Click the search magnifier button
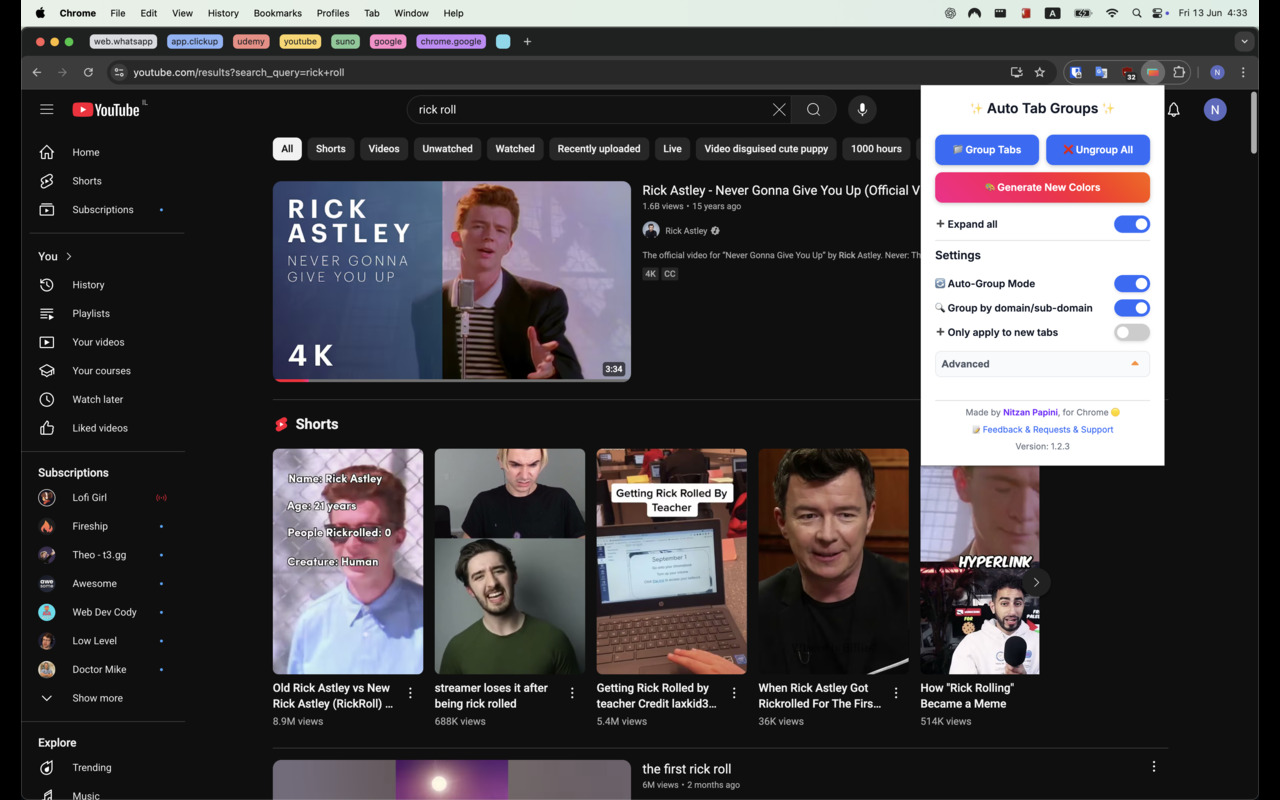The width and height of the screenshot is (1280, 800). (814, 110)
